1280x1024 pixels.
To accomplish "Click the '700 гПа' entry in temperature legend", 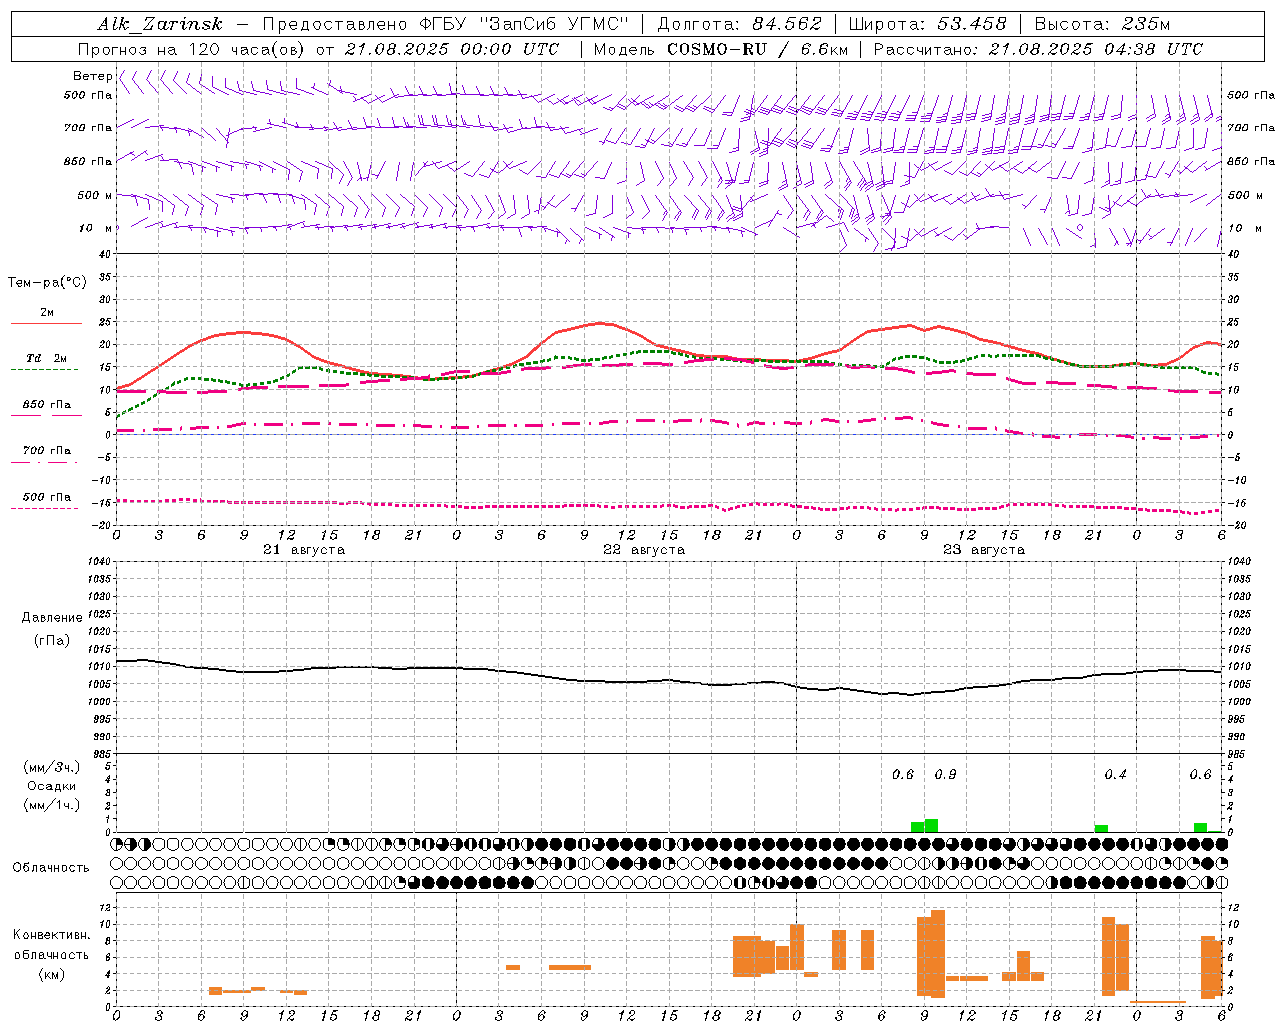I will coord(47,451).
